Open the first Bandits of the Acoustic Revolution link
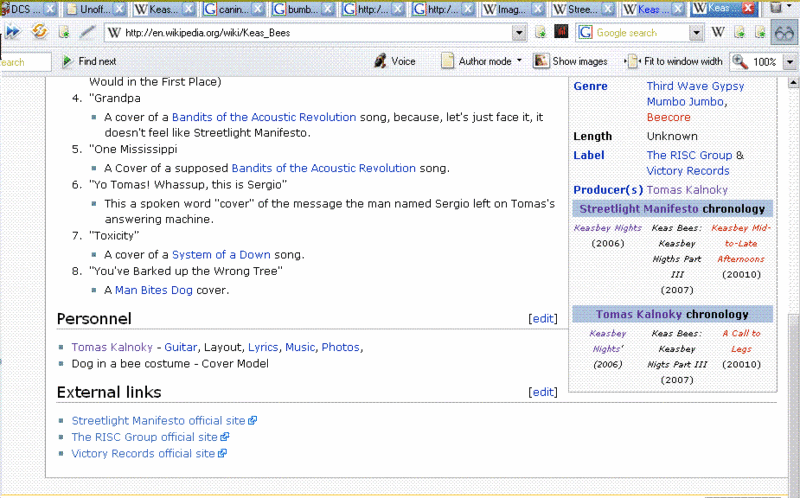The height and width of the screenshot is (498, 800). pos(264,117)
